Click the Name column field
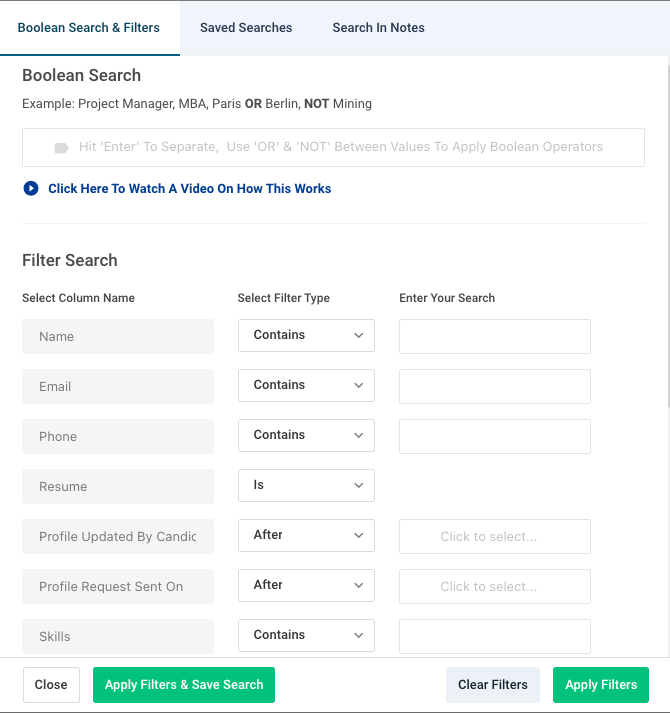This screenshot has height=713, width=670. [118, 336]
